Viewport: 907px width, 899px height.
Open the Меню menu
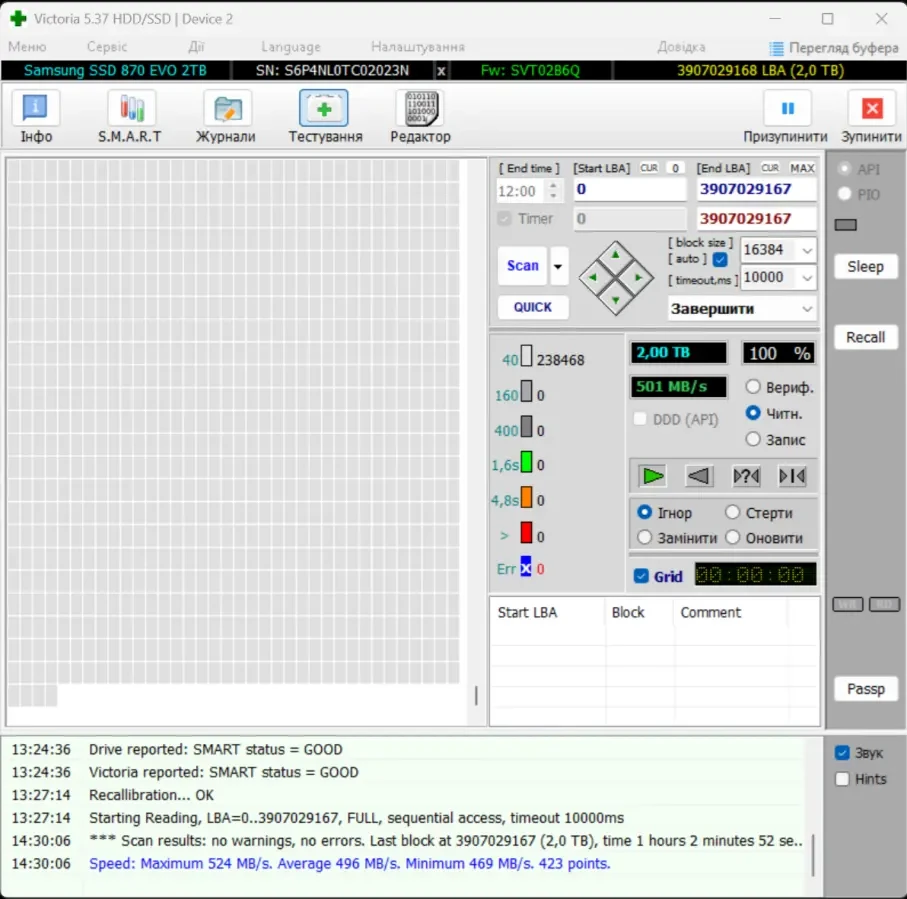pyautogui.click(x=27, y=47)
